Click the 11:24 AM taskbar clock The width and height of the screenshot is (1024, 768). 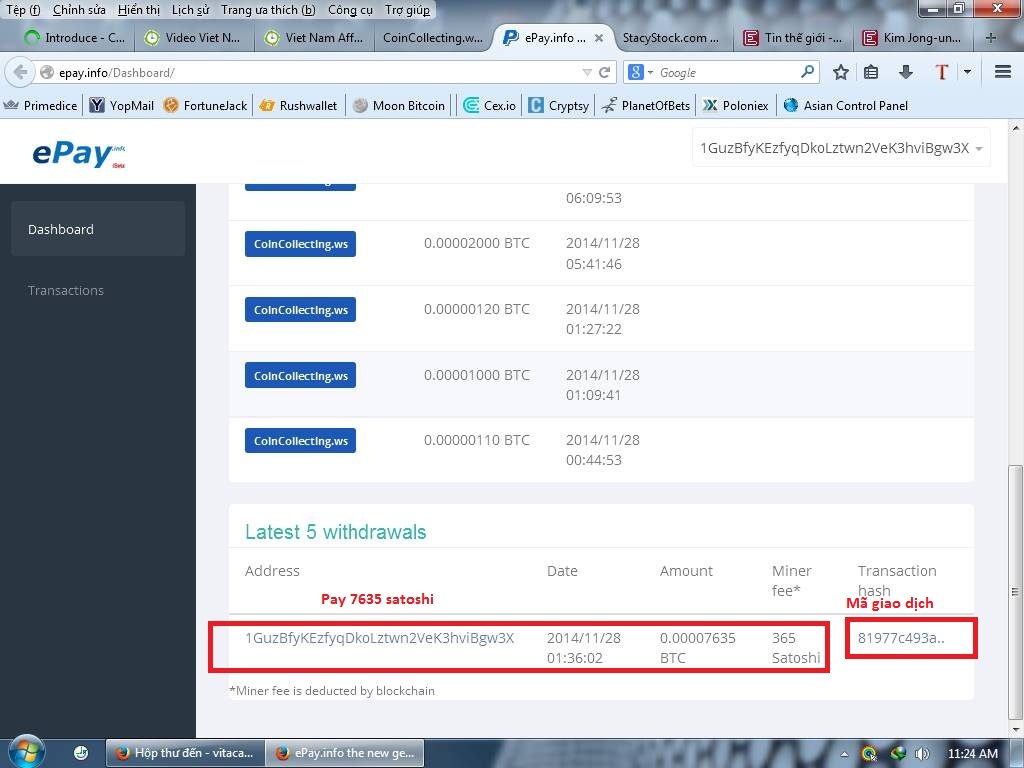[972, 754]
